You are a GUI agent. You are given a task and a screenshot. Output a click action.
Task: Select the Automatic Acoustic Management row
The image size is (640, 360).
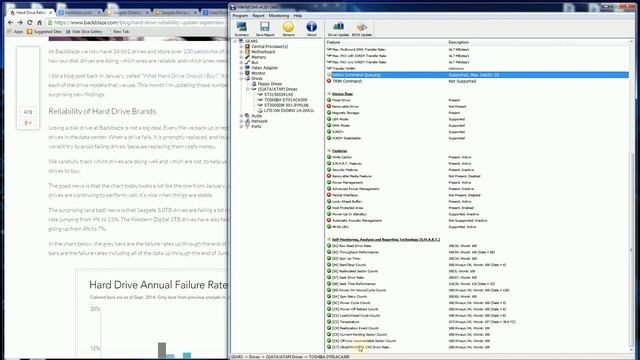478,220
